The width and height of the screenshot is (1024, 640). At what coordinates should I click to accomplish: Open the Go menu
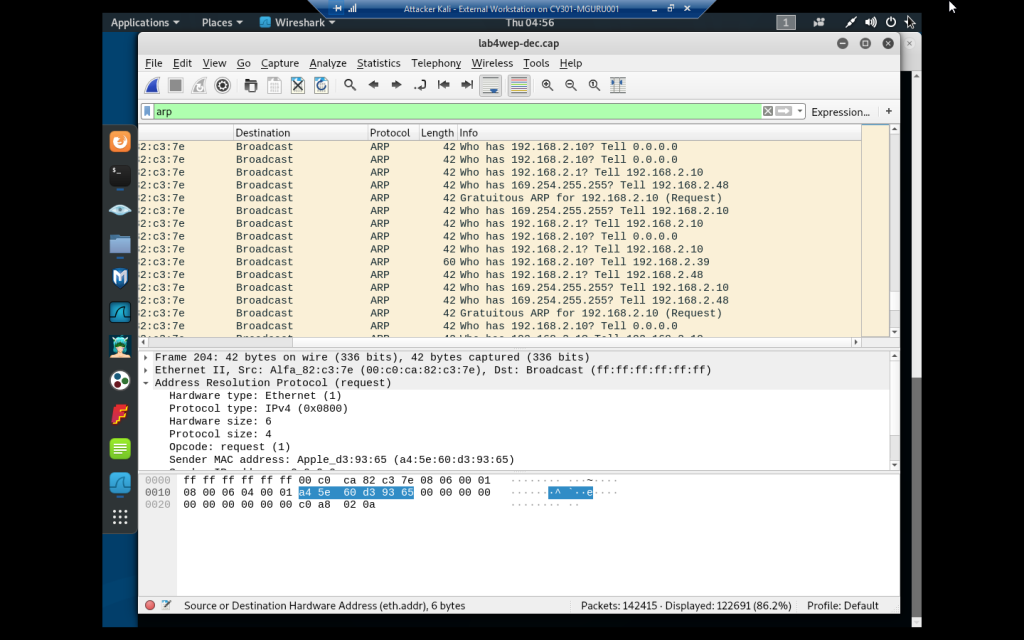click(x=244, y=63)
